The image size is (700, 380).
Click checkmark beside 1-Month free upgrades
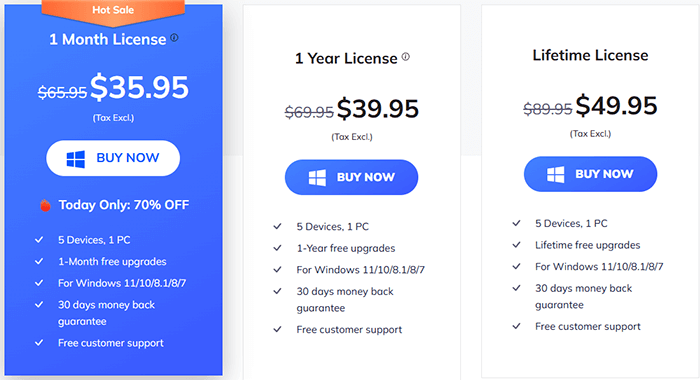[x=39, y=261]
